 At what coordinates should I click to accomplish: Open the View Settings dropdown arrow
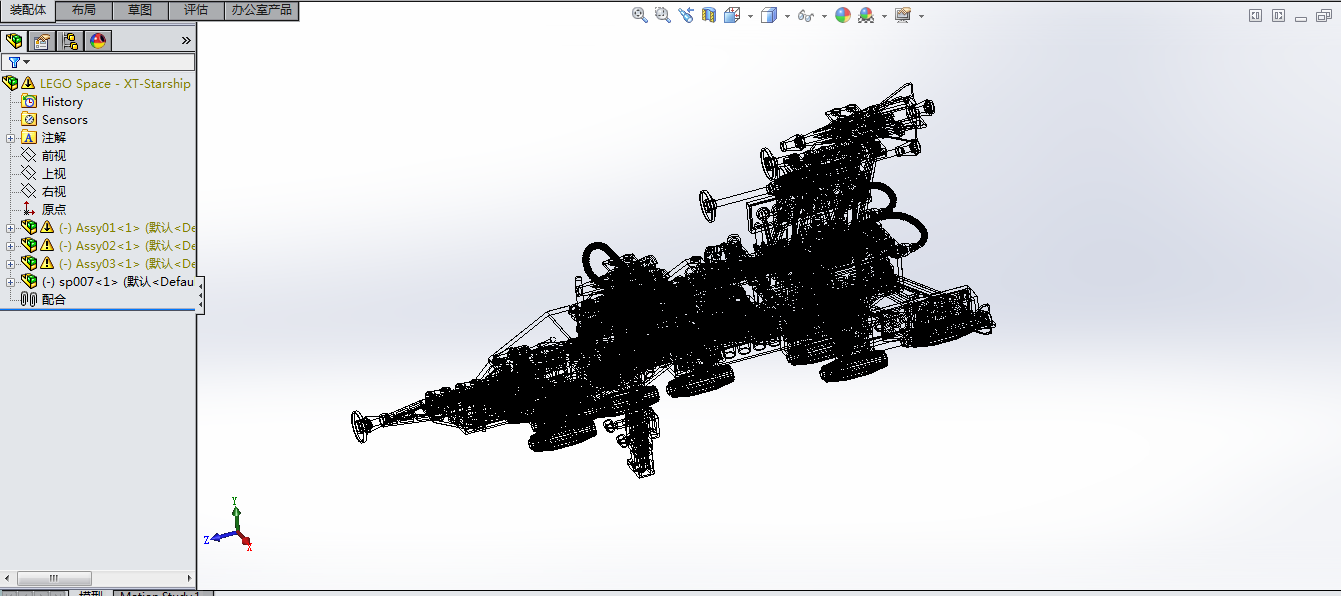(921, 16)
